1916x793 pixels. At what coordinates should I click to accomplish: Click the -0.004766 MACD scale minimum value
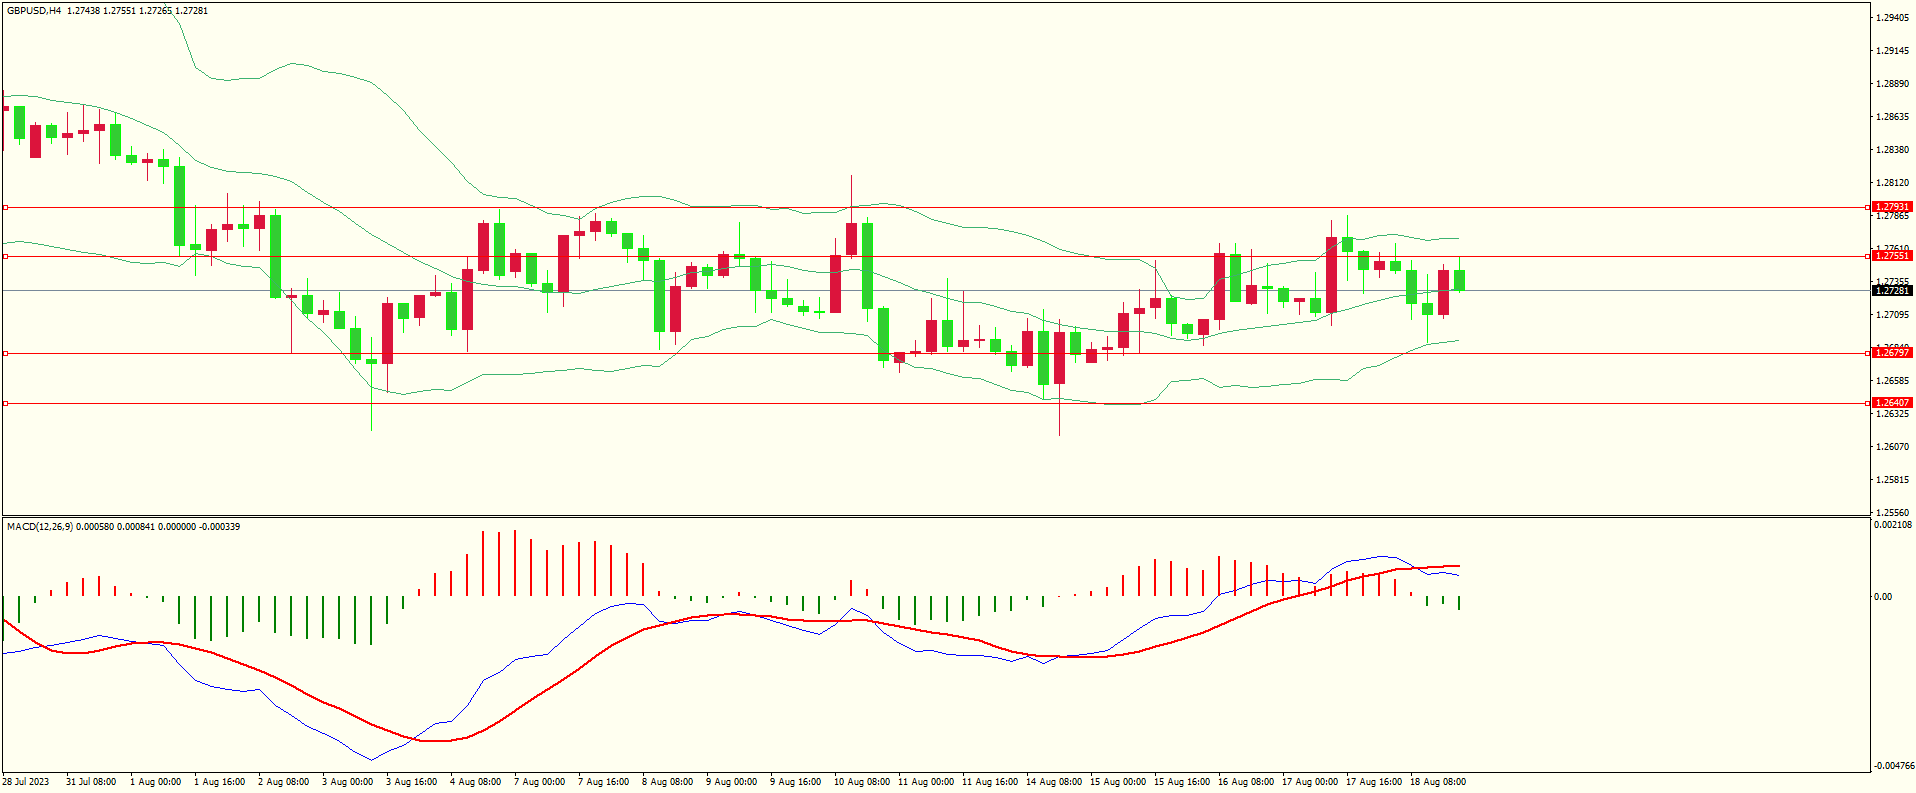coord(1894,766)
